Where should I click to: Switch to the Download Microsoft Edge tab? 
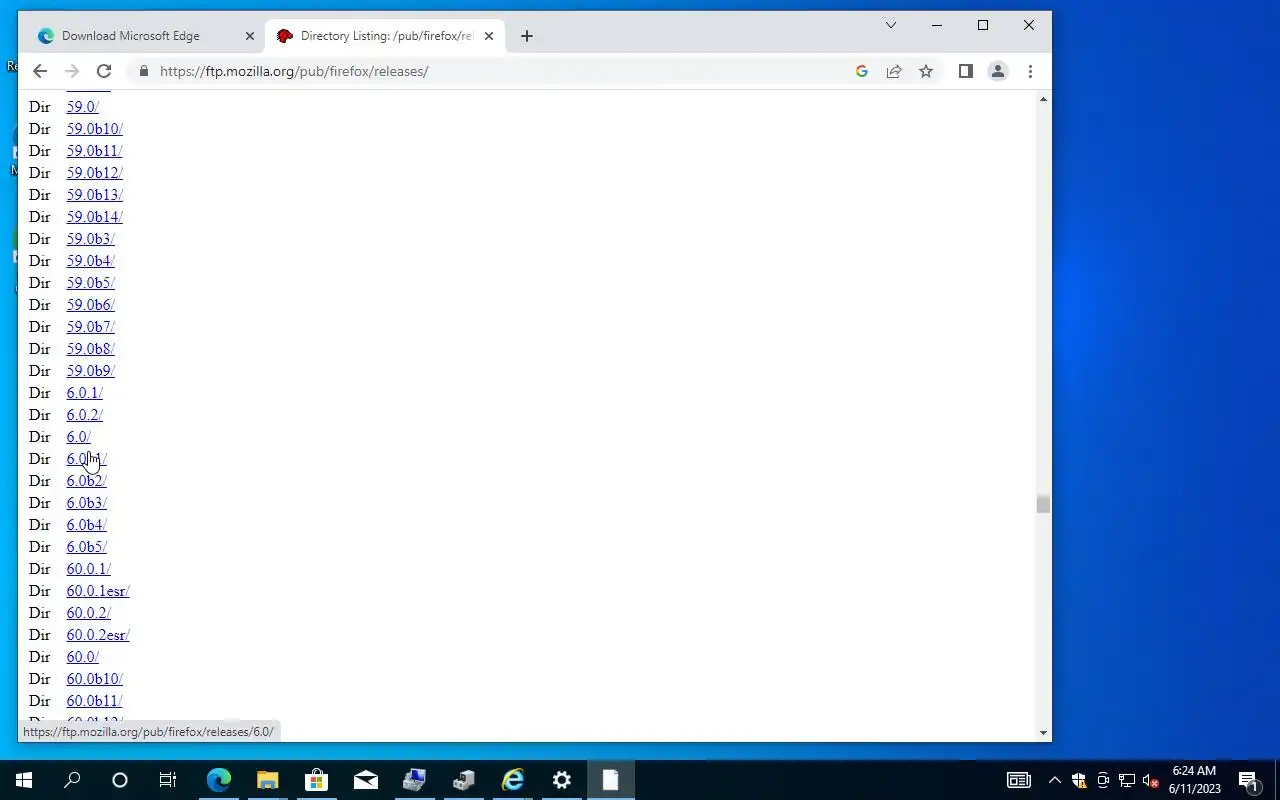pyautogui.click(x=145, y=36)
